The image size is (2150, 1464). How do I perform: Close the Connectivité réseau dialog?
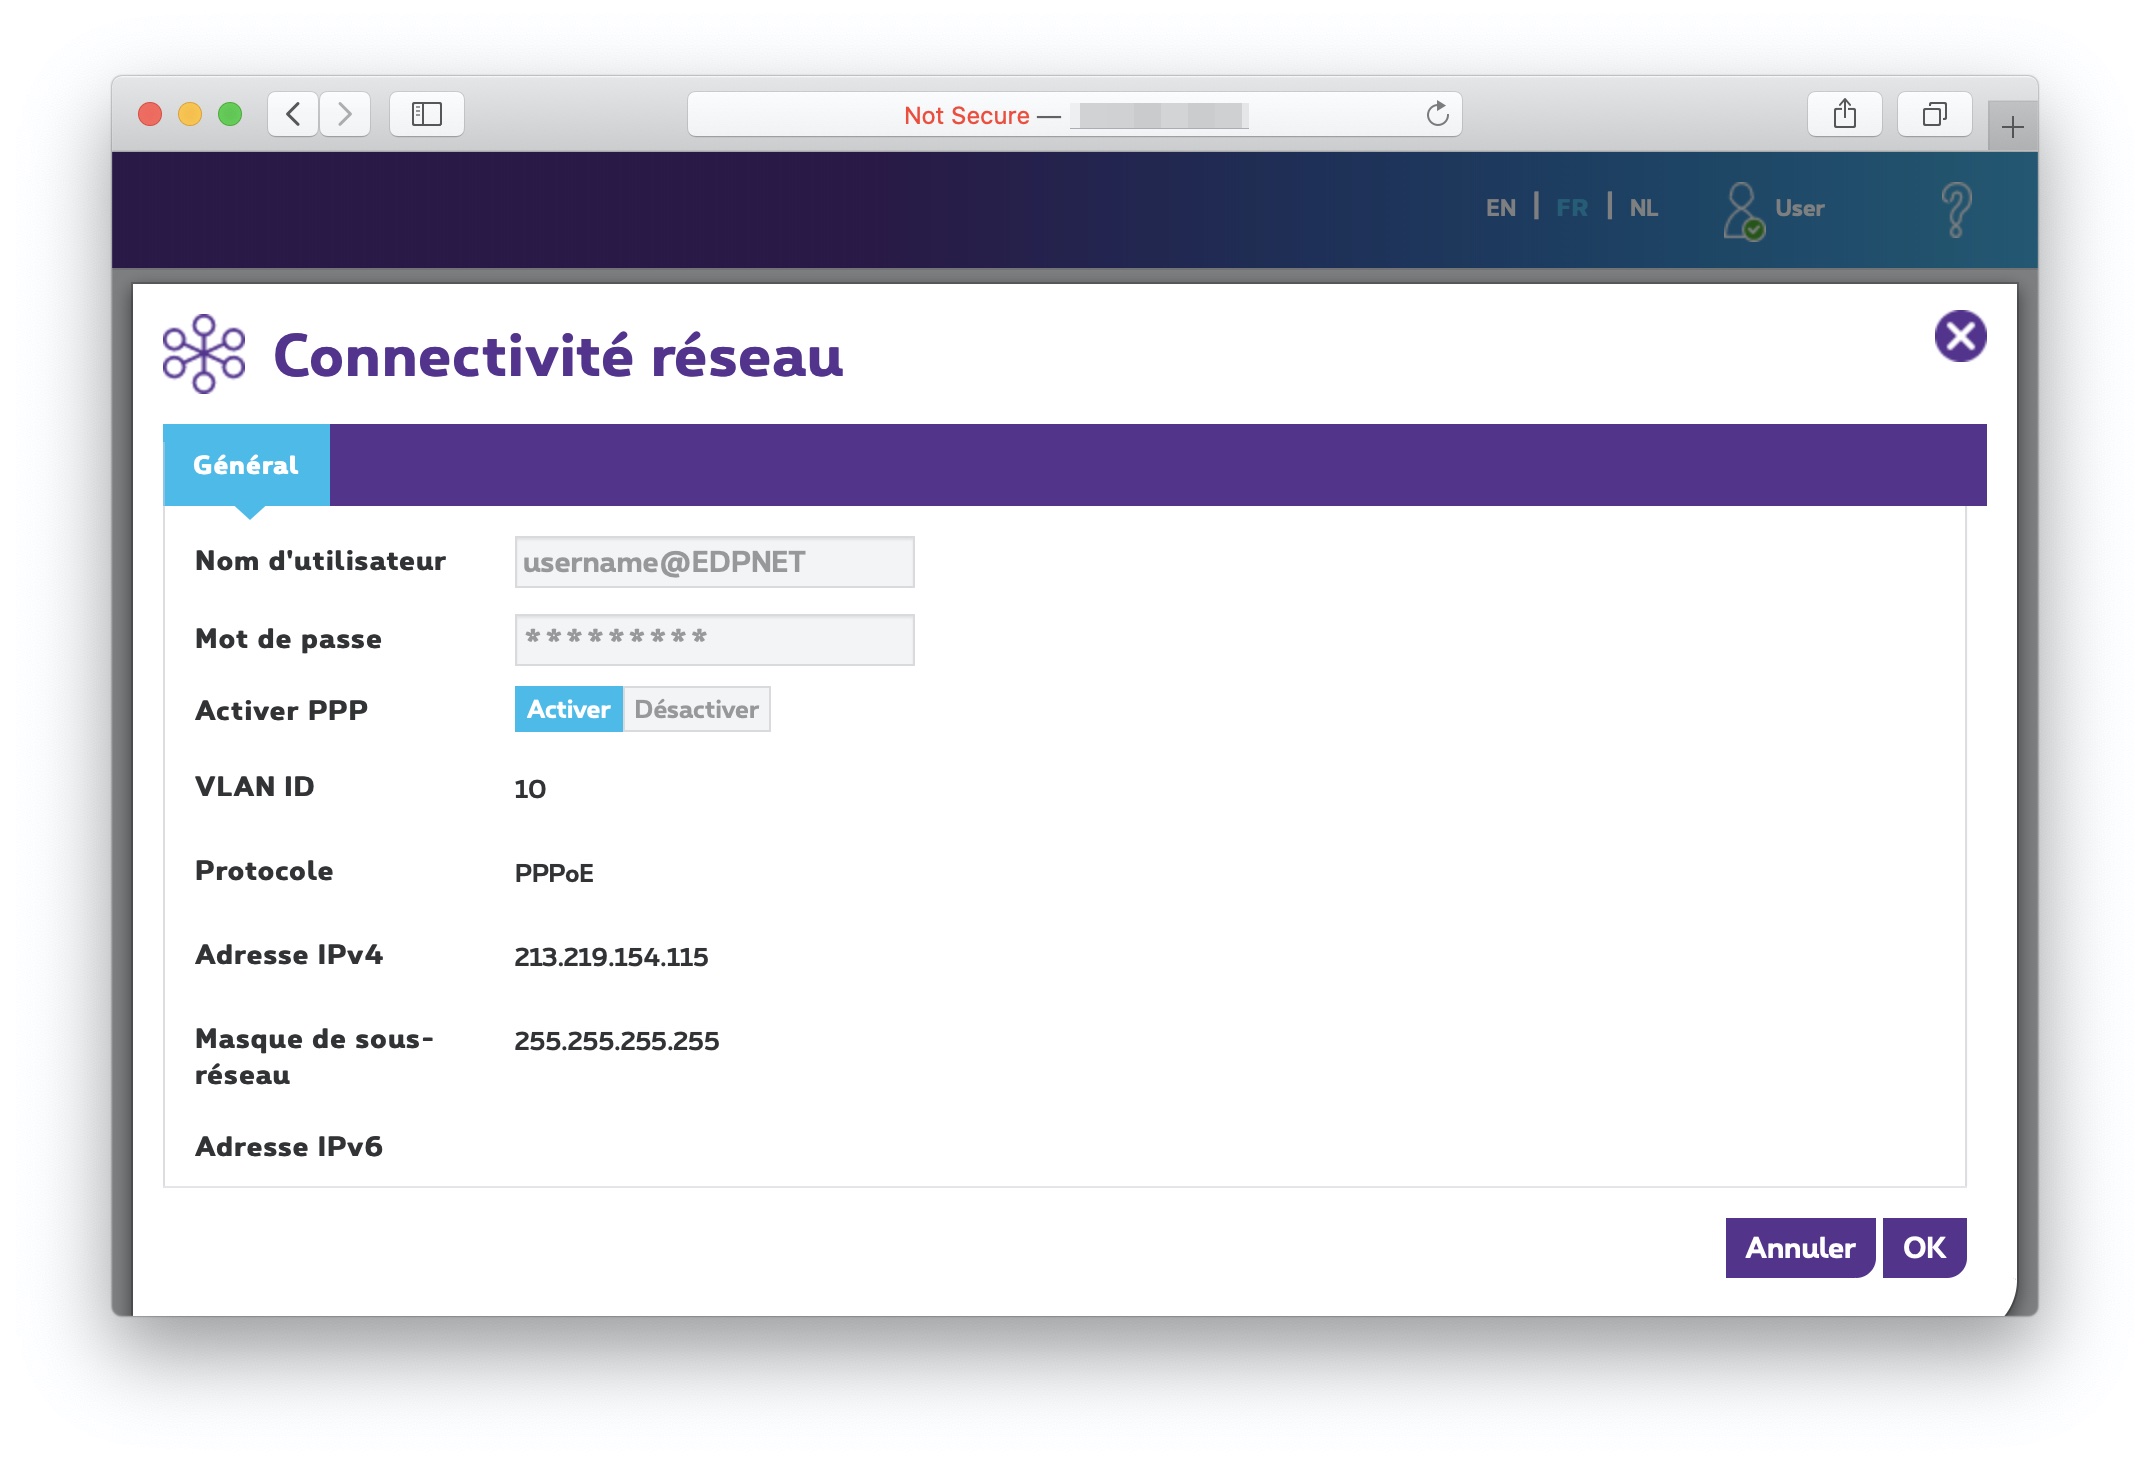coord(1960,336)
